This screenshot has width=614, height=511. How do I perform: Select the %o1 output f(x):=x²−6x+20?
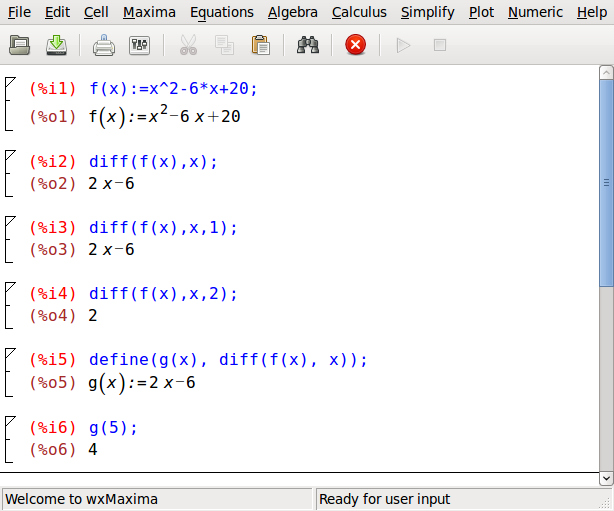164,116
